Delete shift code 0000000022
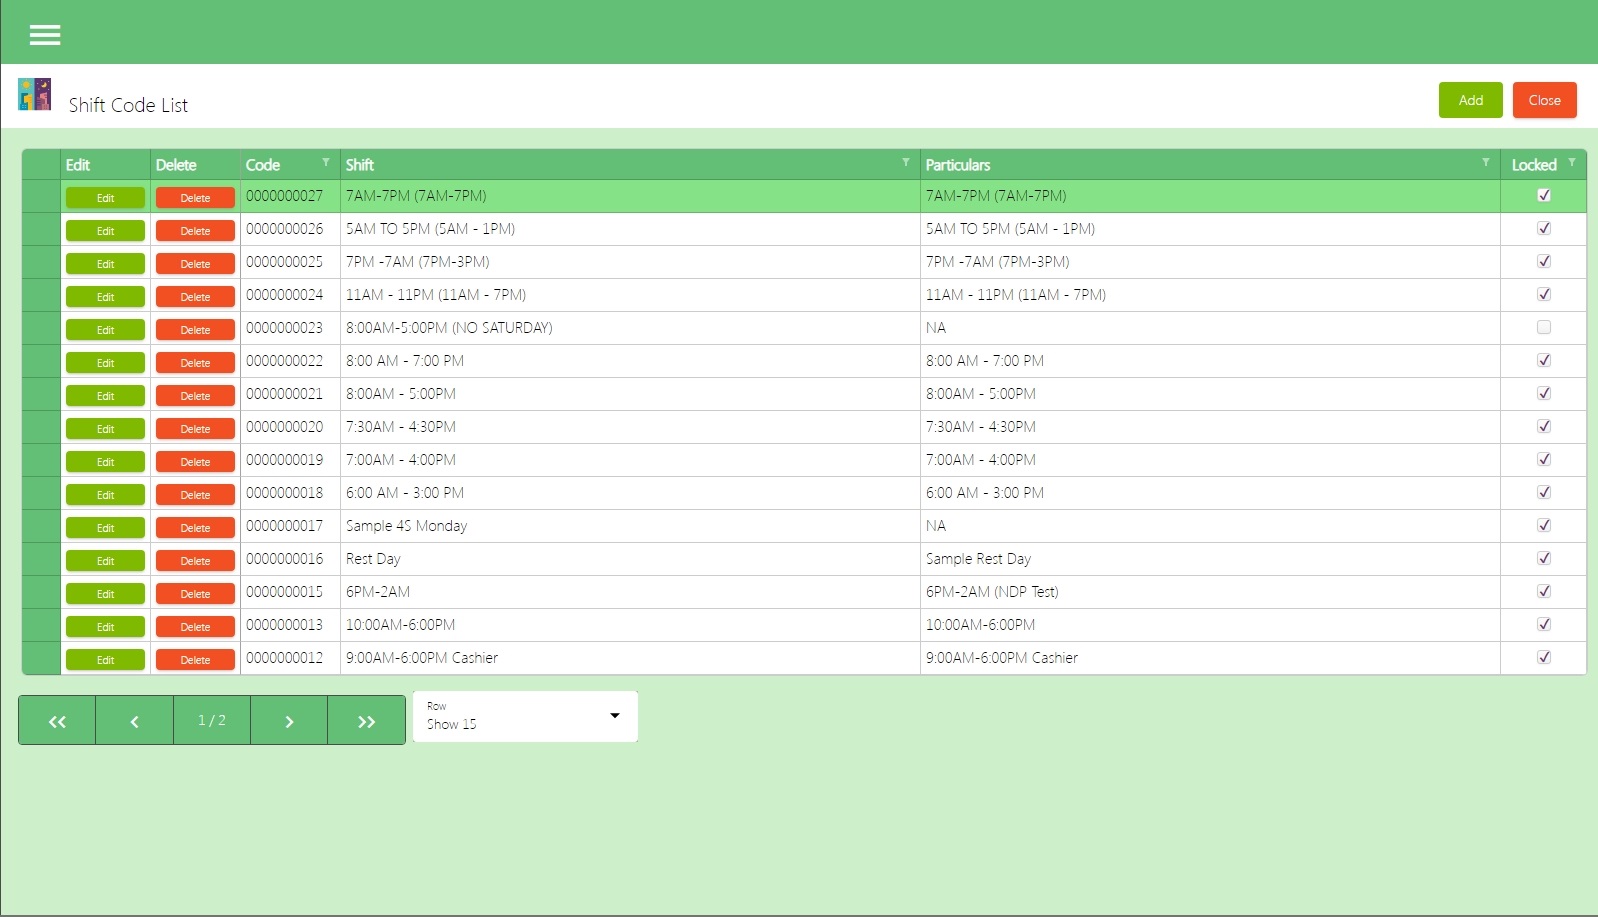The width and height of the screenshot is (1598, 917). [195, 363]
